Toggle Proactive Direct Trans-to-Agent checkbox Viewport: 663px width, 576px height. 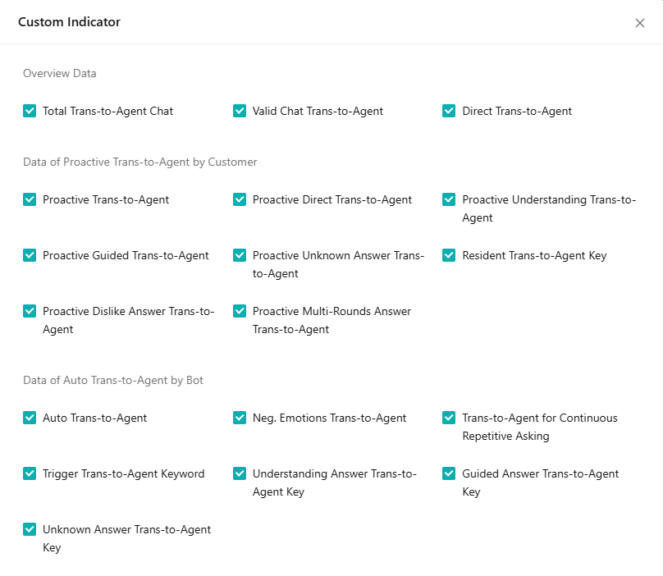click(x=239, y=200)
